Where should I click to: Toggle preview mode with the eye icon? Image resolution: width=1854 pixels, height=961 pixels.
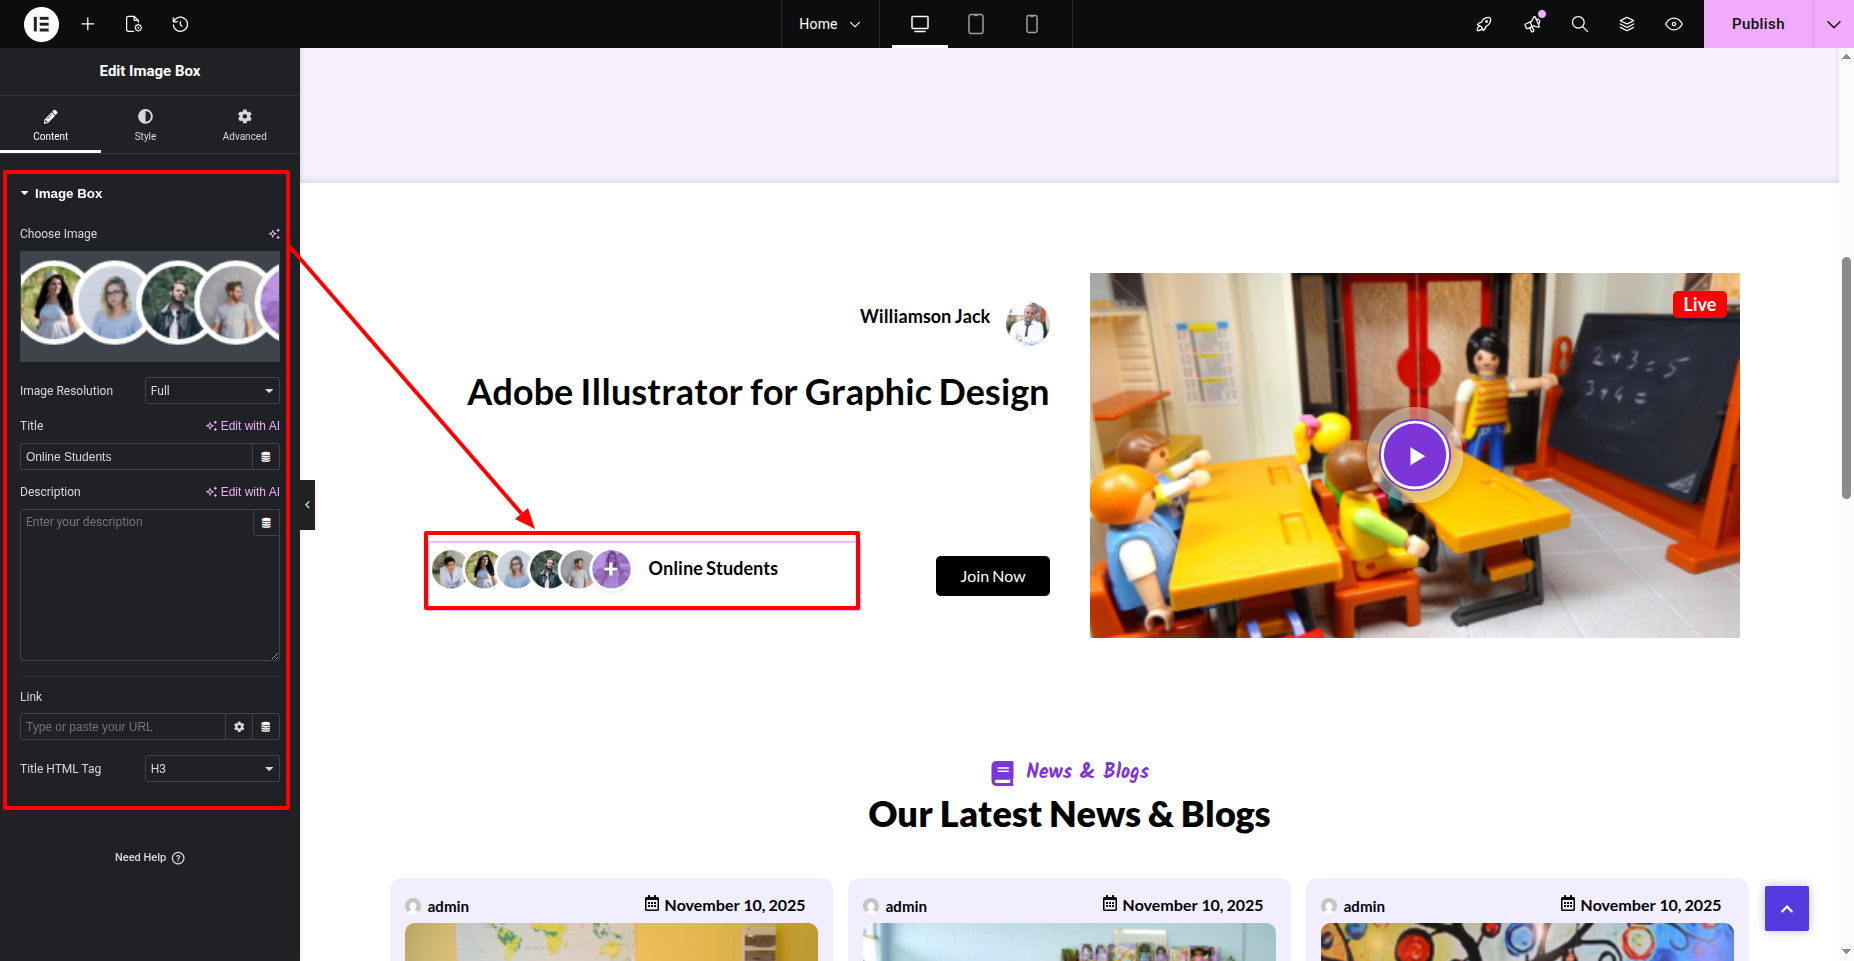click(1674, 24)
